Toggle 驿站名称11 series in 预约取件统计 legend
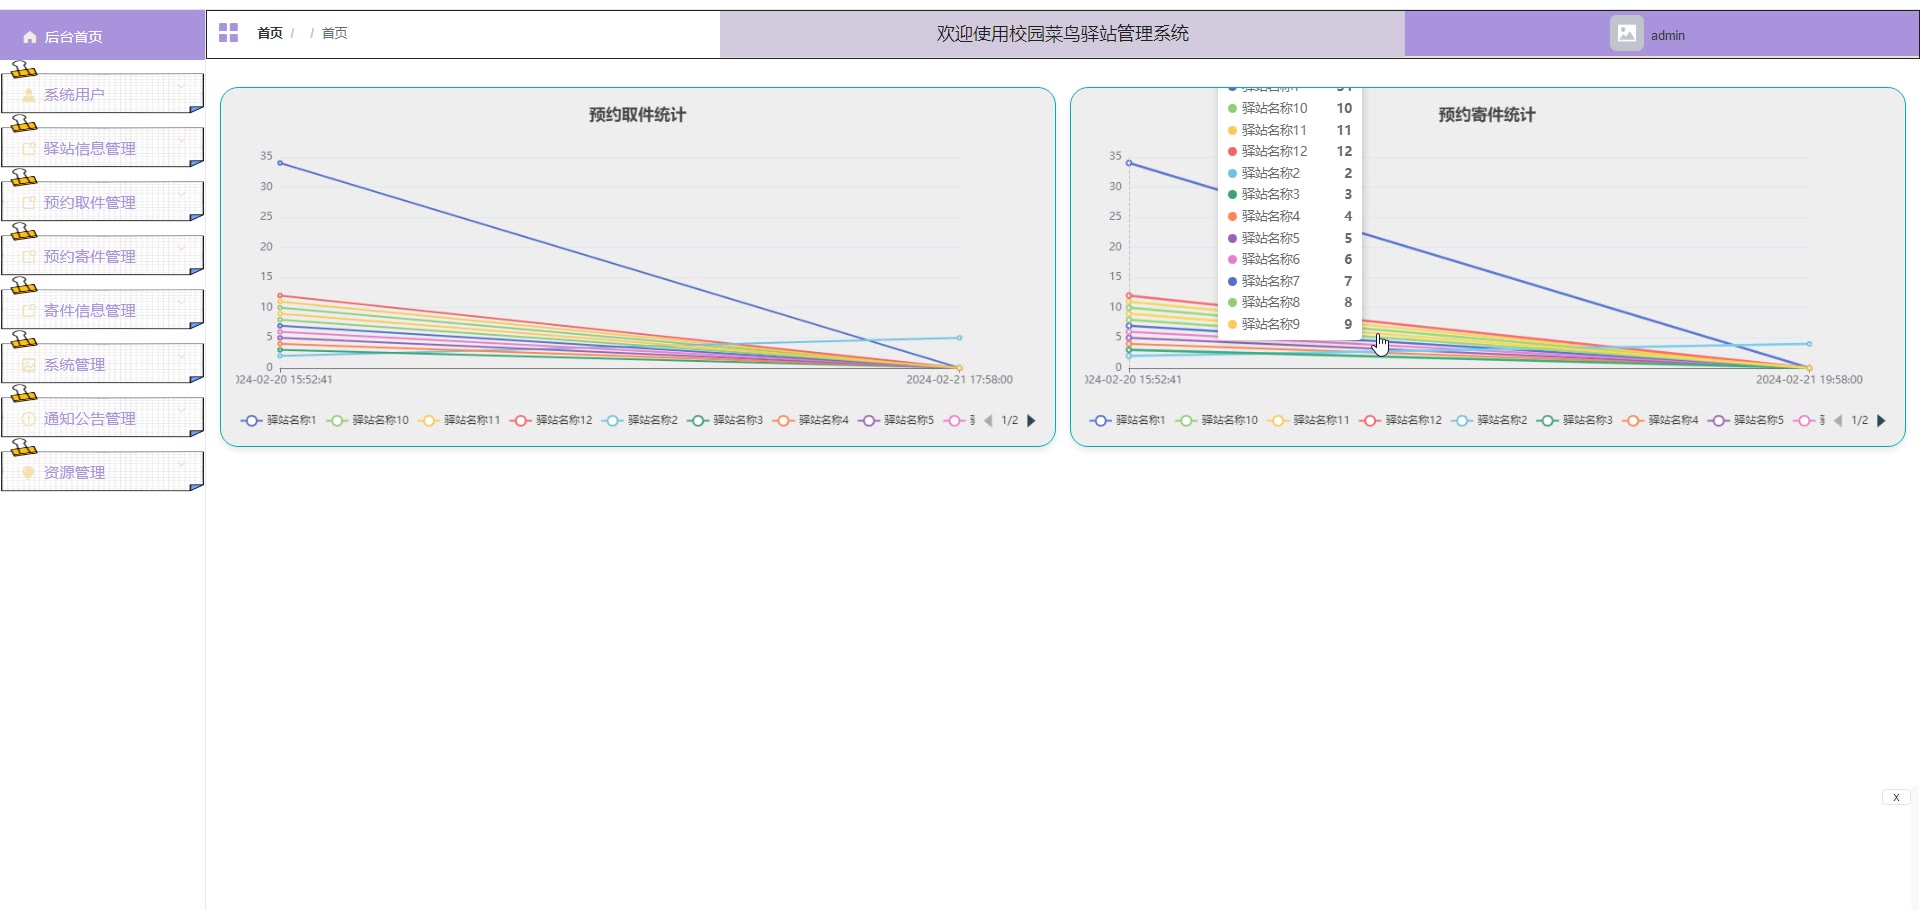The height and width of the screenshot is (910, 1920). (x=459, y=421)
